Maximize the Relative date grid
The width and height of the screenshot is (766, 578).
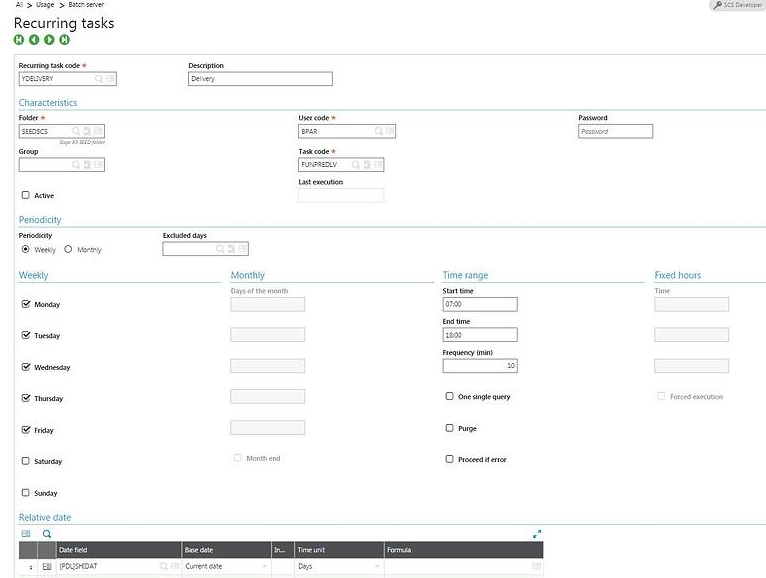[x=537, y=534]
